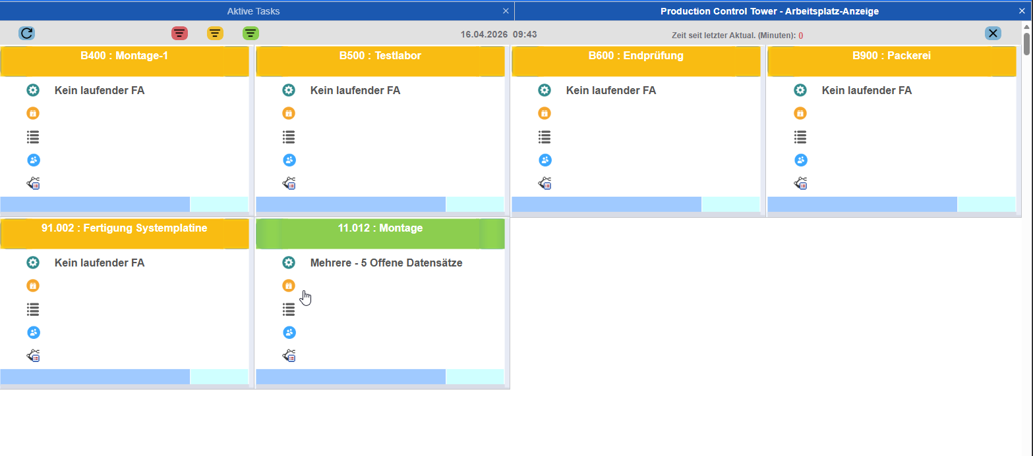
Task: Open gear icon in 91.002 Fertigung Systemplatine
Action: (33, 263)
